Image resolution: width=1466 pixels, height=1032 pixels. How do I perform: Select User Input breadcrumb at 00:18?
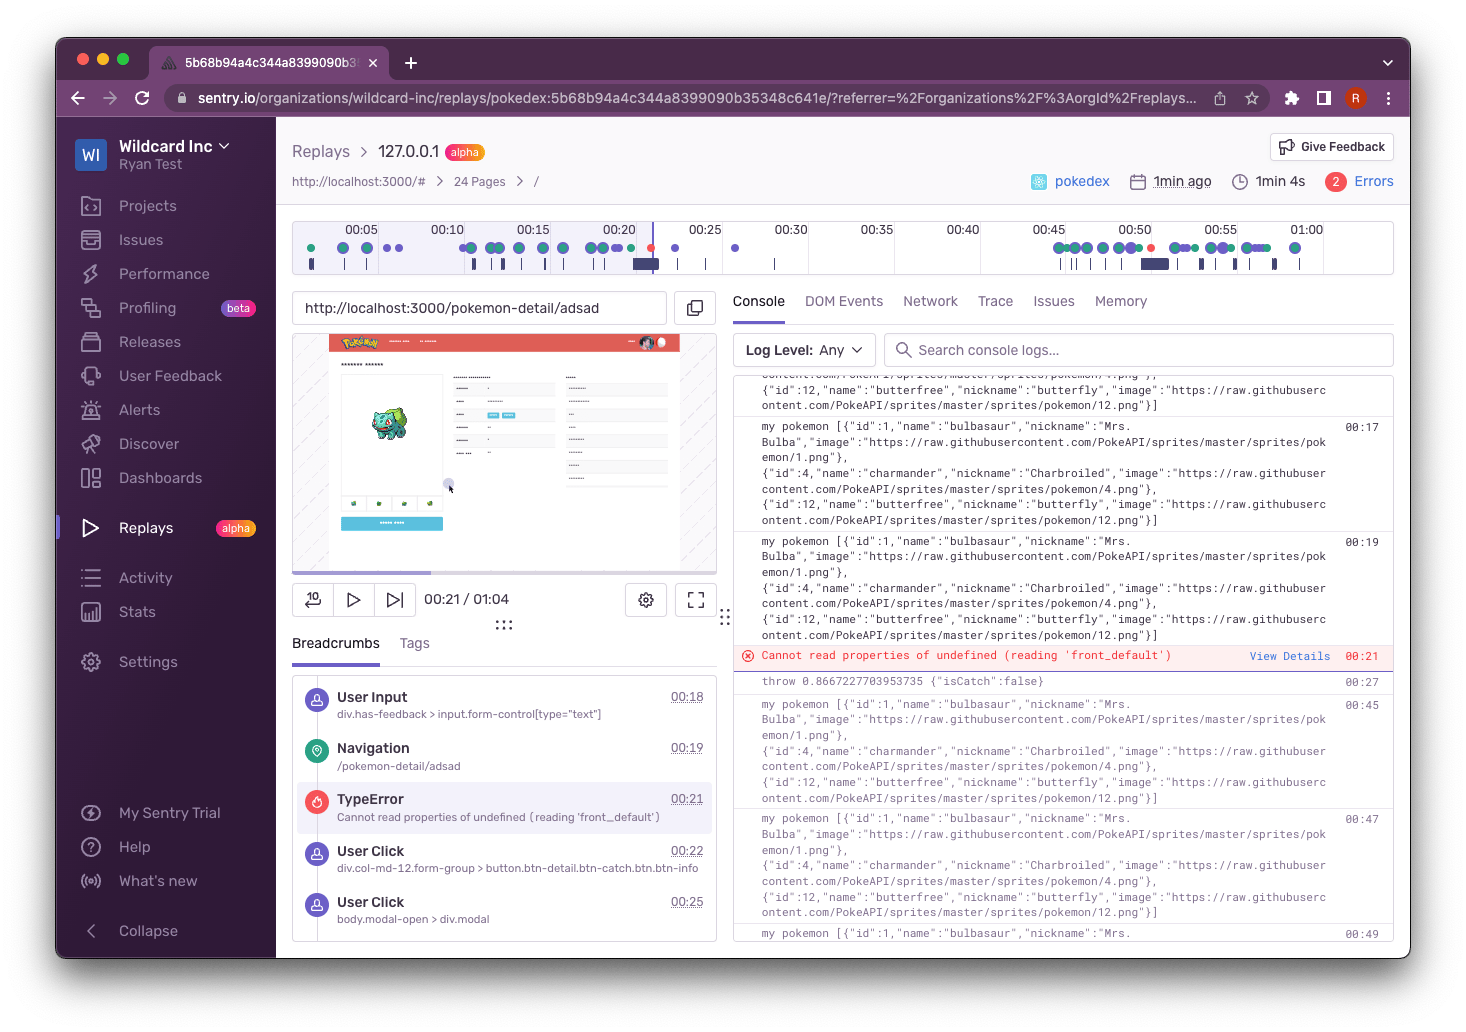tap(504, 705)
